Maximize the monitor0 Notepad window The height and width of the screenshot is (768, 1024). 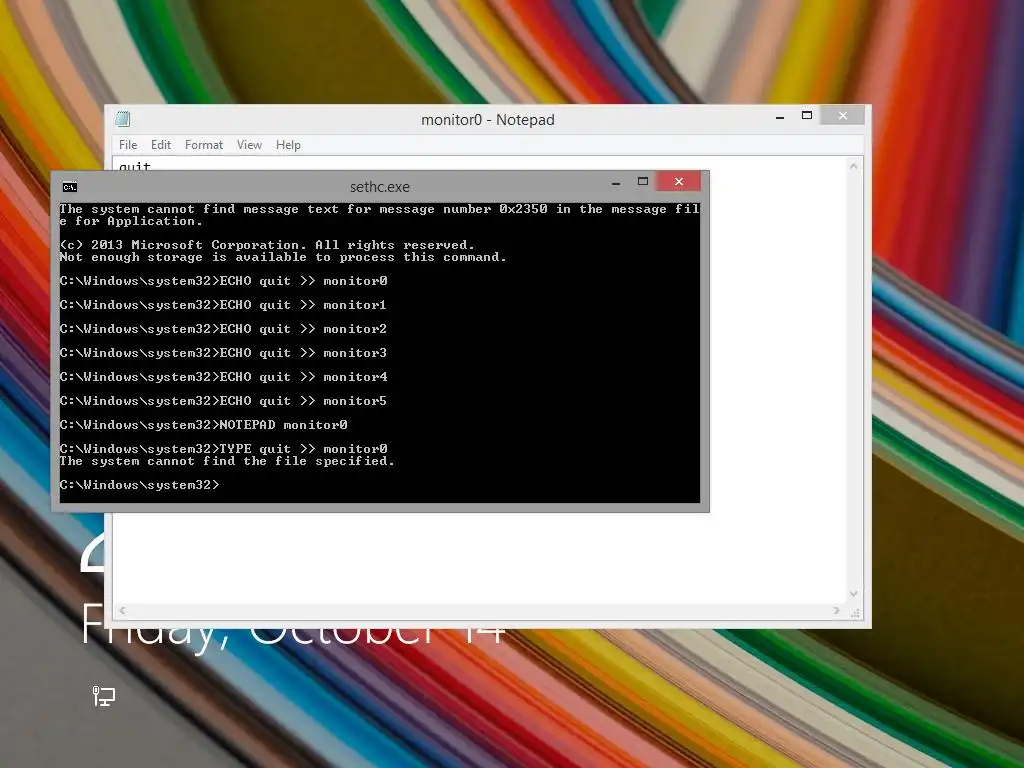pos(807,116)
